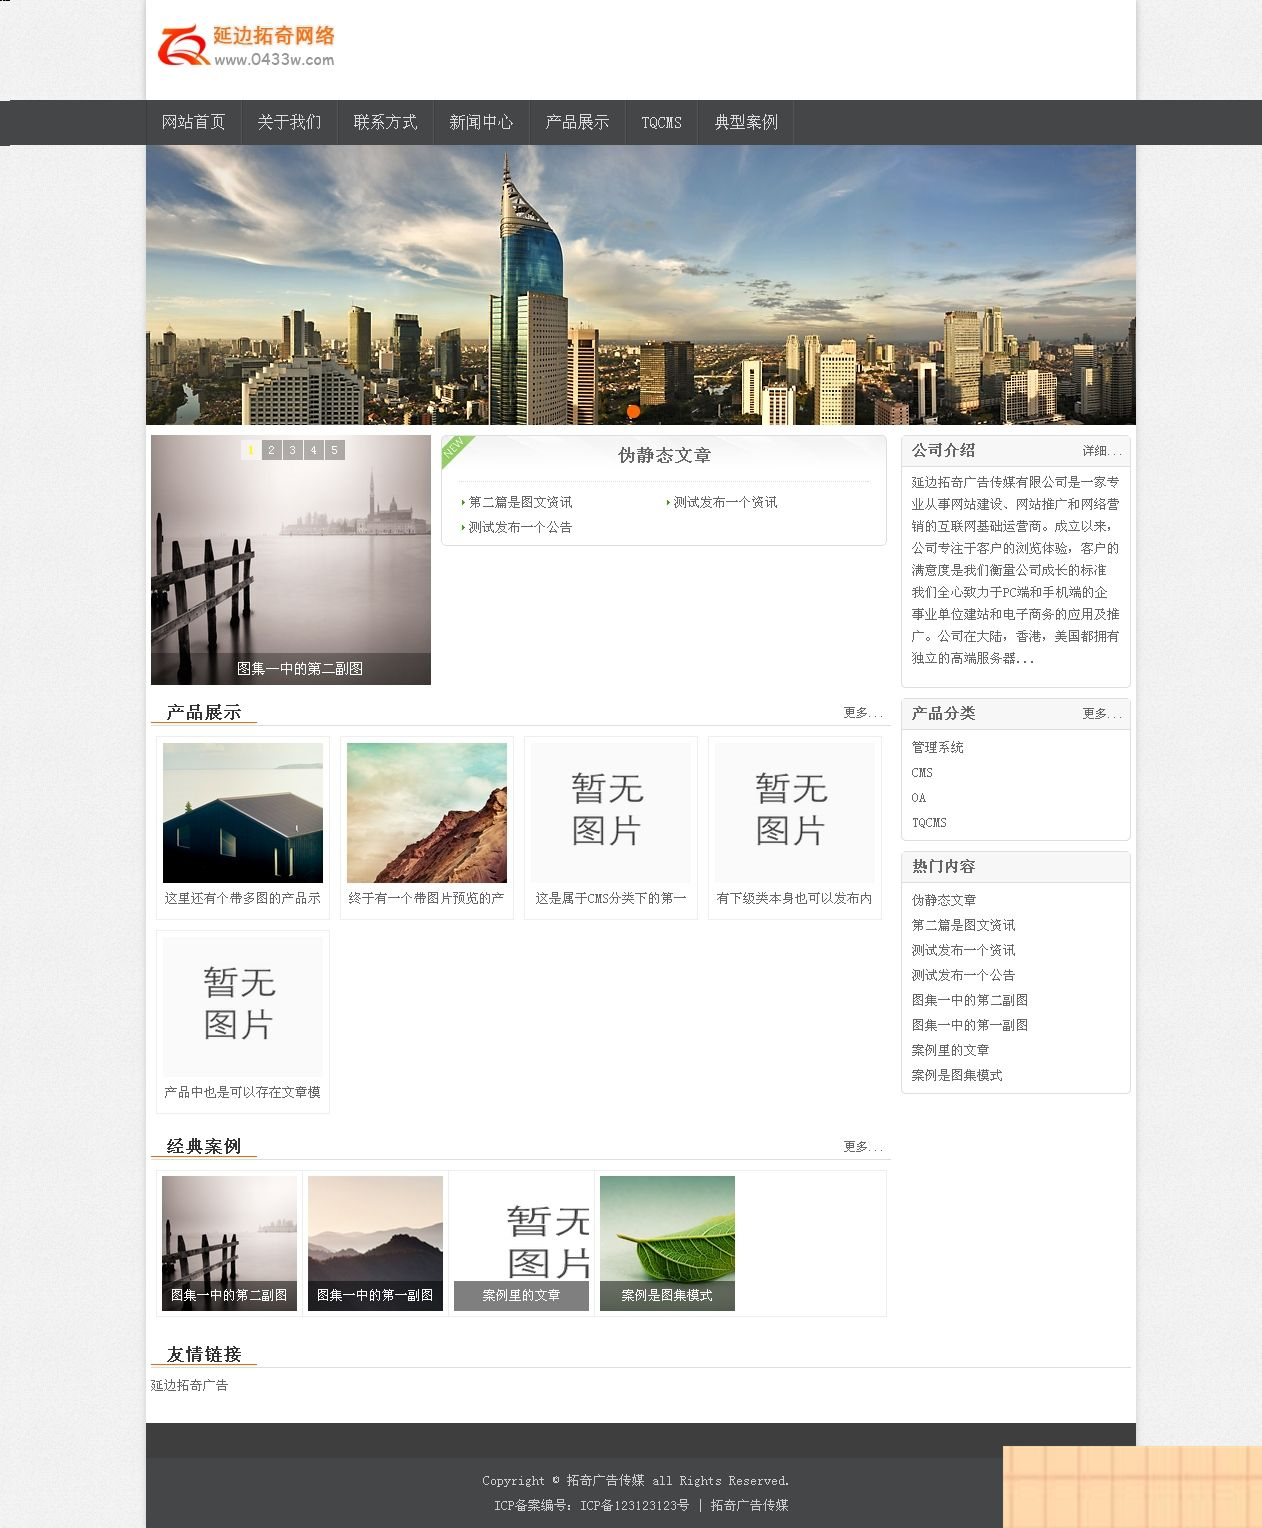Click 更多... in the 产品分类 panel
Viewport: 1262px width, 1528px height.
(1101, 714)
